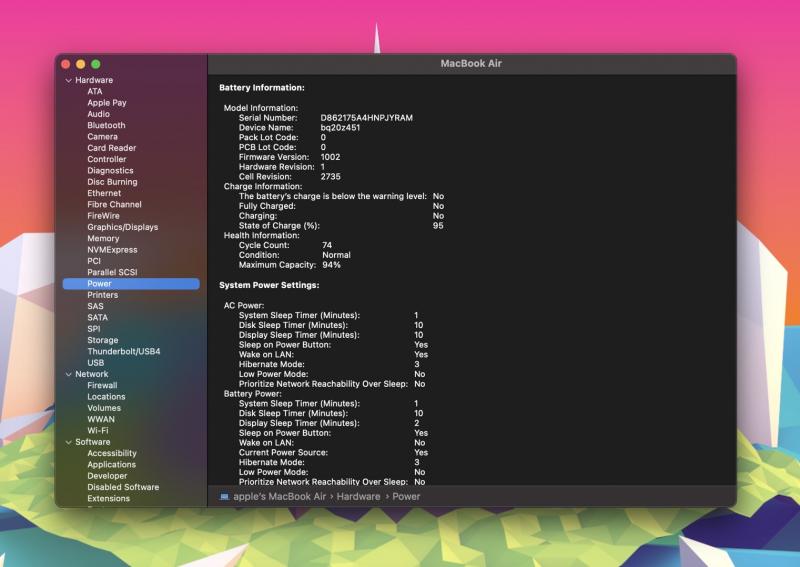Viewport: 800px width, 567px height.
Task: Click Hardware in the bottom path bar
Action: (x=358, y=497)
